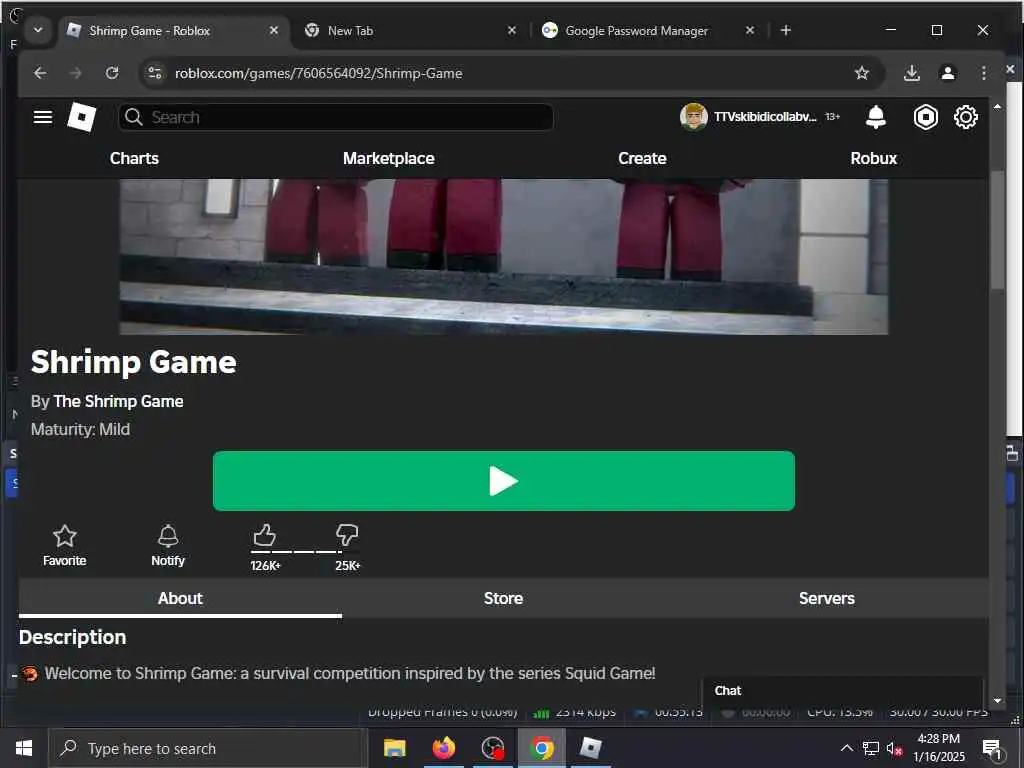
Task: Dislike the game with thumbs down
Action: (x=347, y=535)
